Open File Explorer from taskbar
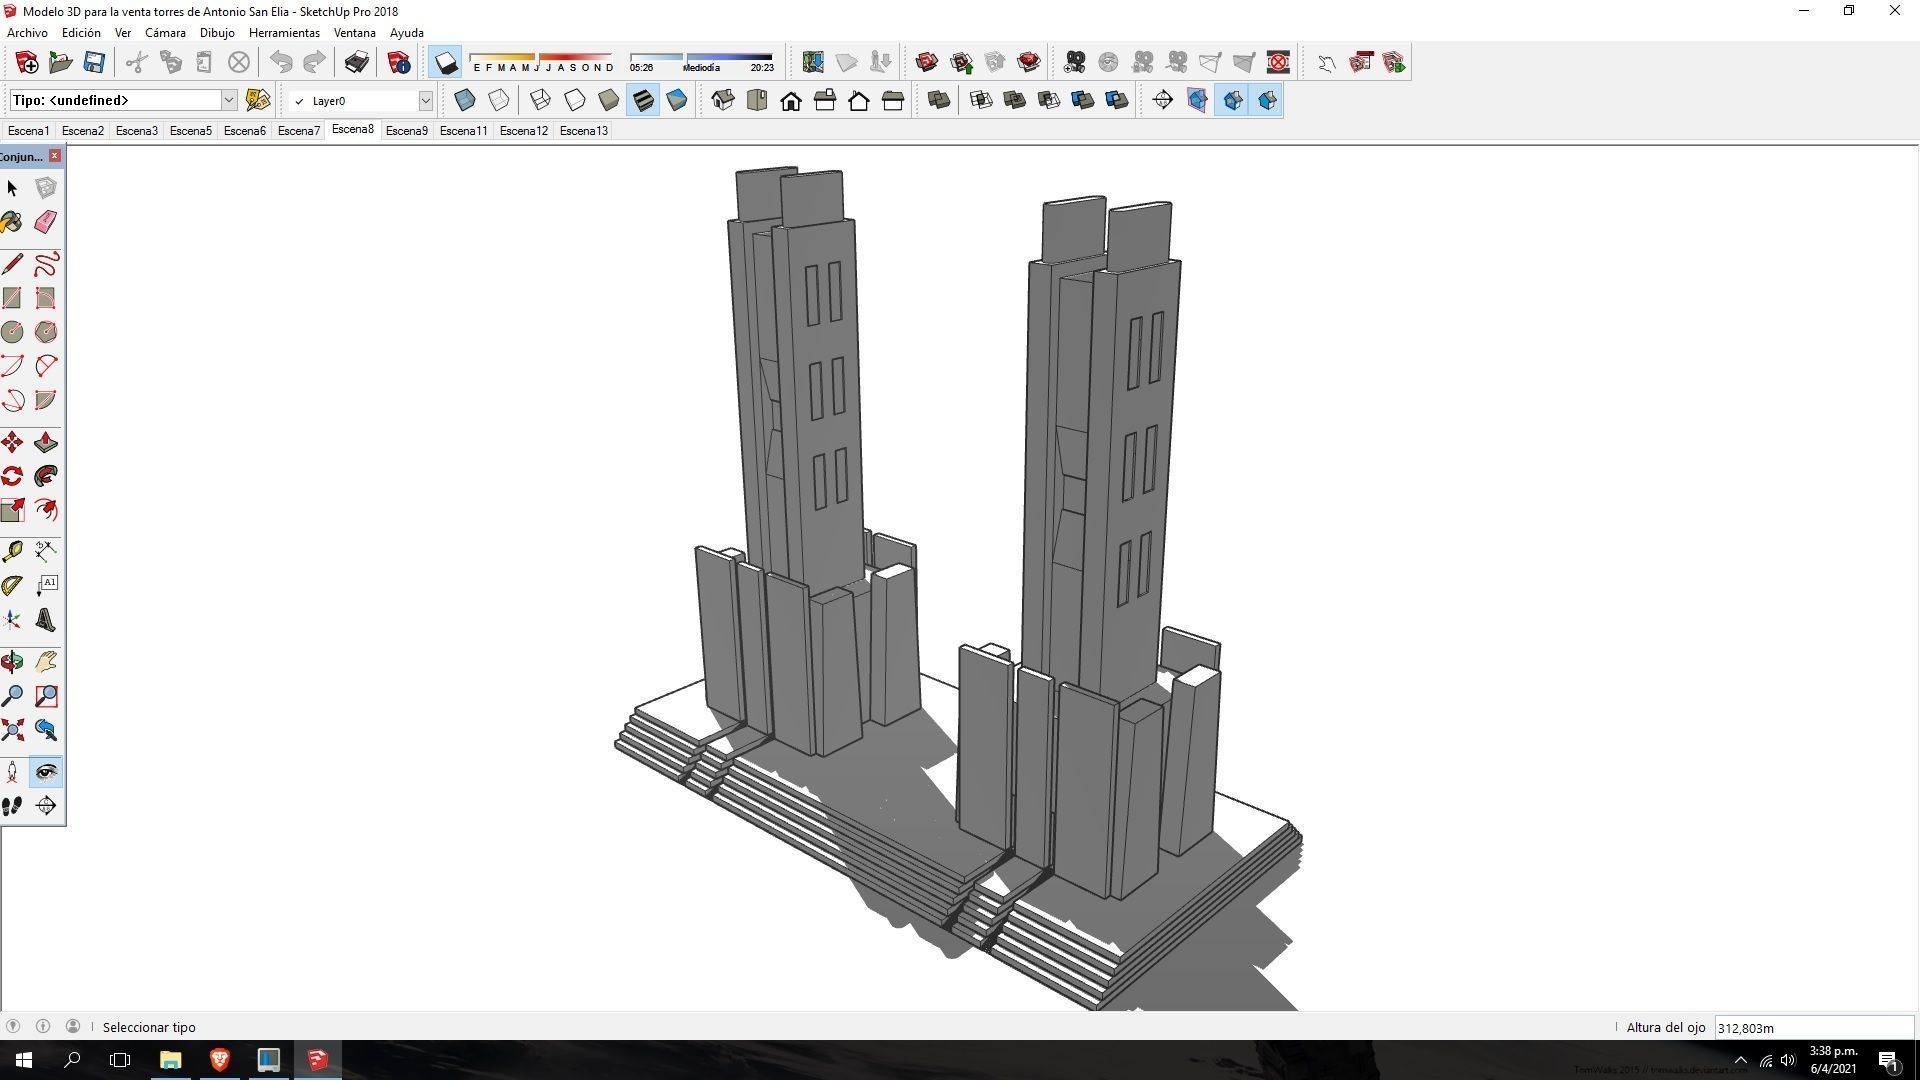Image resolution: width=1920 pixels, height=1080 pixels. click(170, 1060)
